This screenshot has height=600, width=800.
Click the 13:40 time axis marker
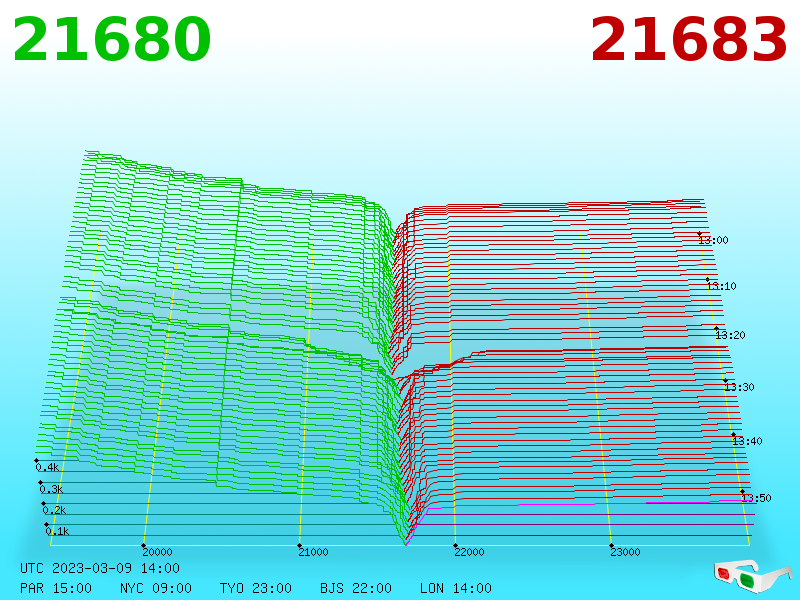[x=747, y=441]
